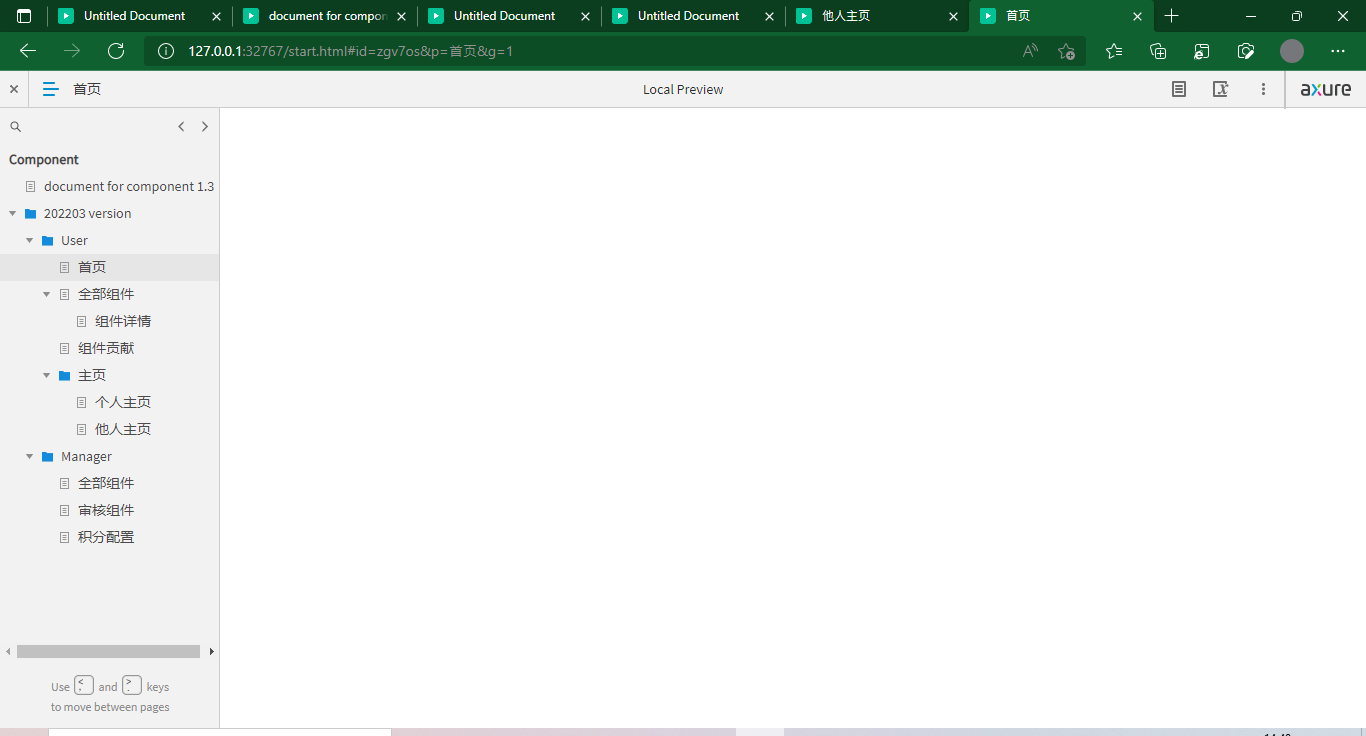The width and height of the screenshot is (1366, 736).
Task: Open the preview options three-dot menu
Action: 1263,89
